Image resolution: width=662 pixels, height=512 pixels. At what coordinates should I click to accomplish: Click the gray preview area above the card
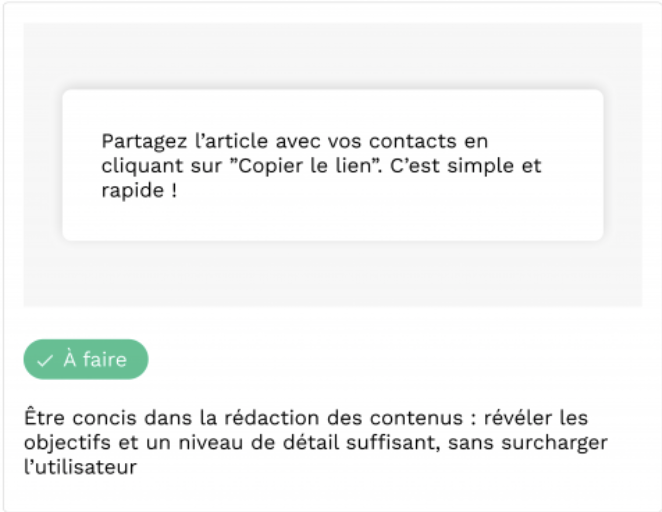pyautogui.click(x=333, y=56)
